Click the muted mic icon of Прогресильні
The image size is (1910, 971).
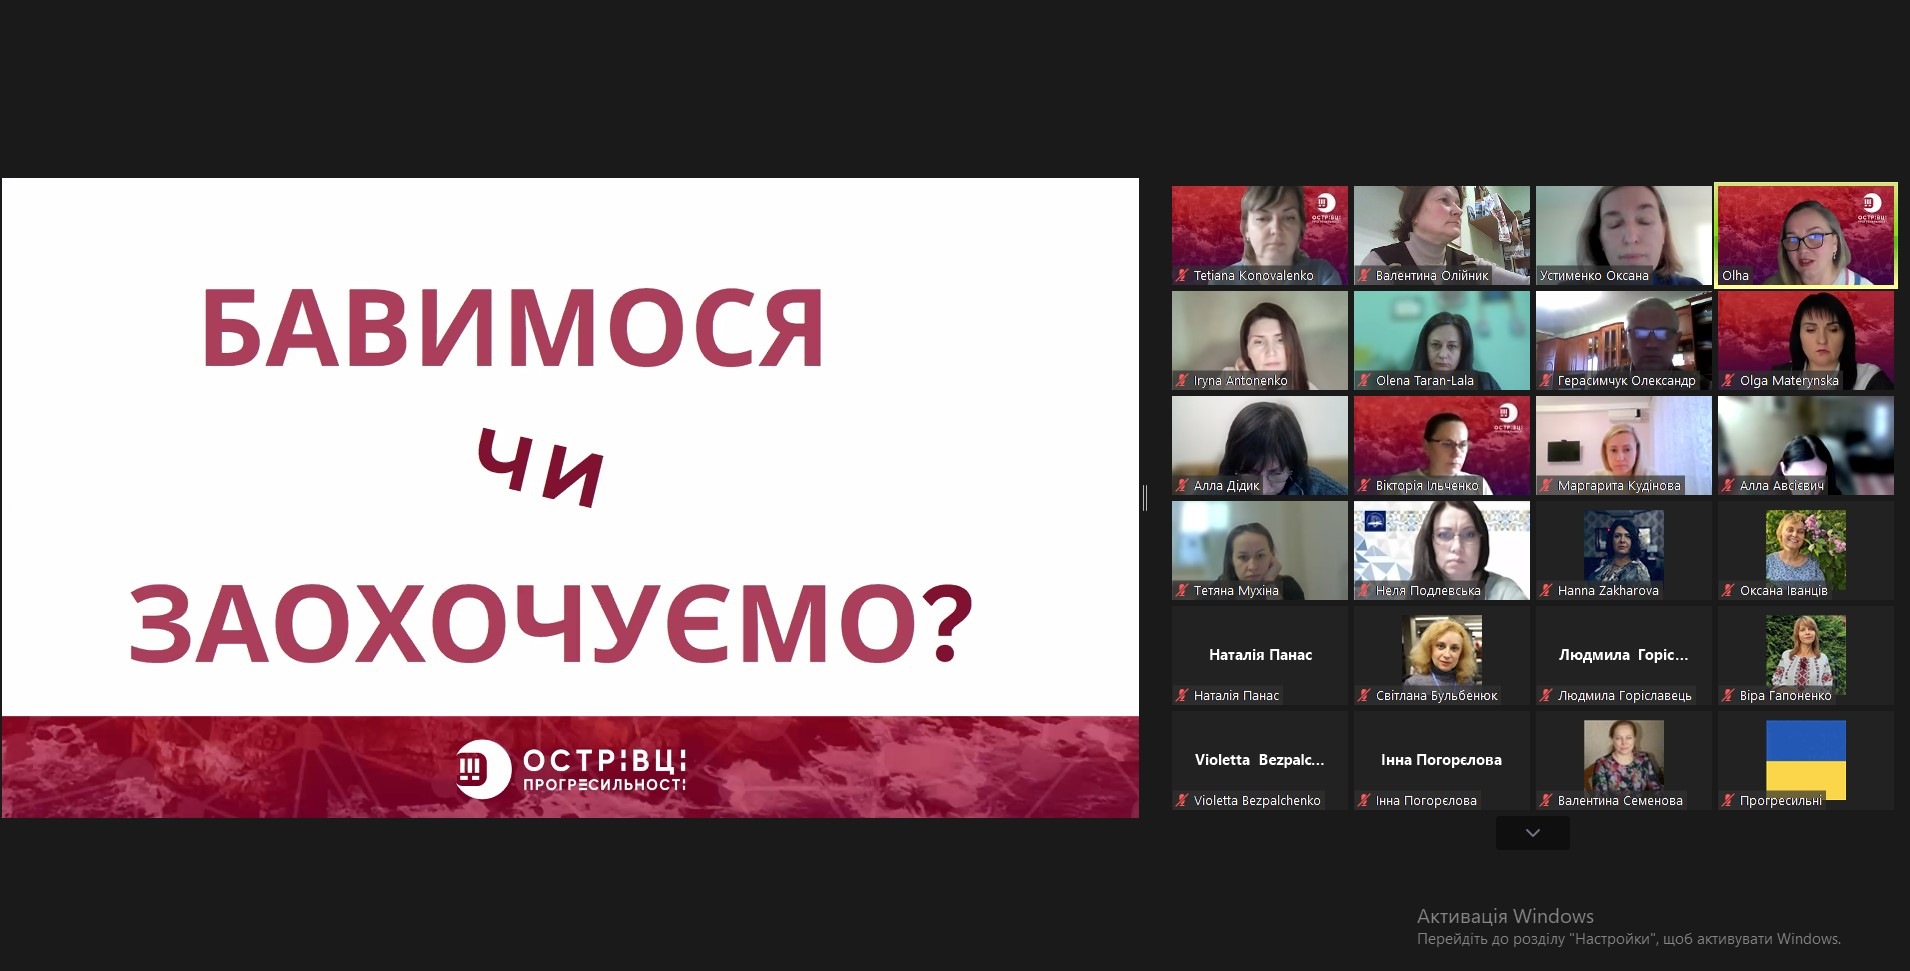pos(1728,800)
